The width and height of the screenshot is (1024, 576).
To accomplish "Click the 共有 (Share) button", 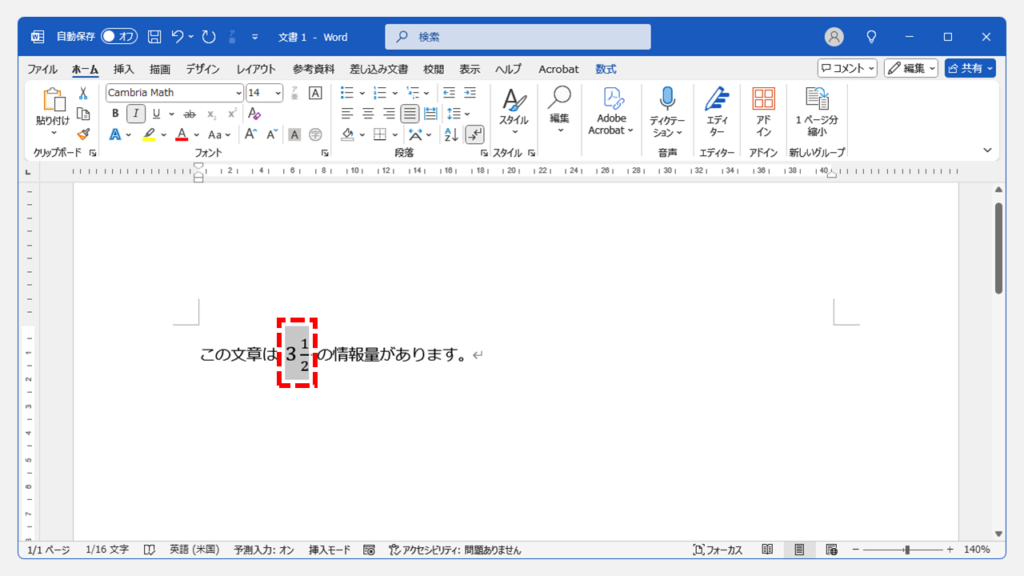I will point(970,68).
